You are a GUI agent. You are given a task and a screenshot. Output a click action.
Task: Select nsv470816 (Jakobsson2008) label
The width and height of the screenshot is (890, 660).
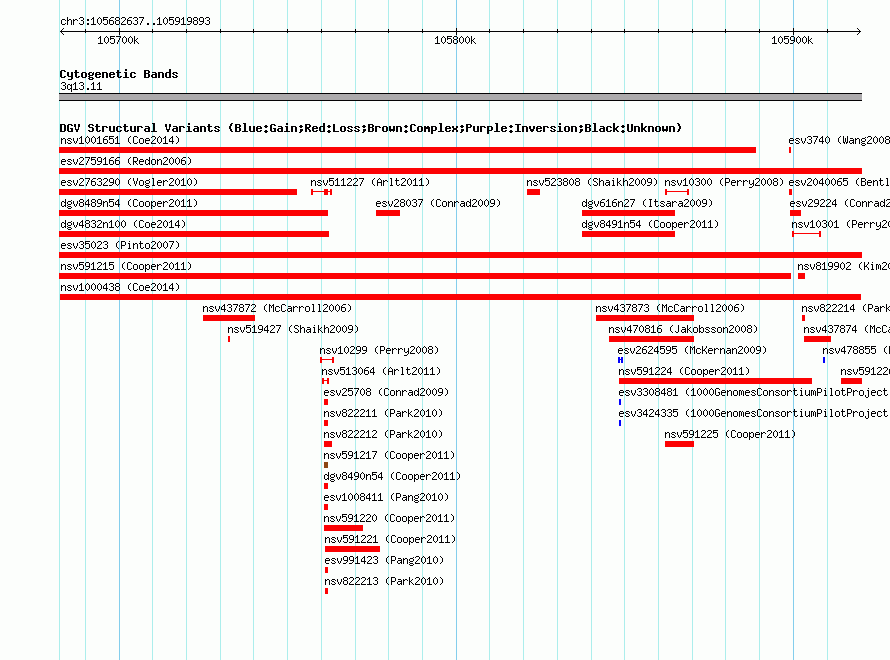tap(683, 329)
